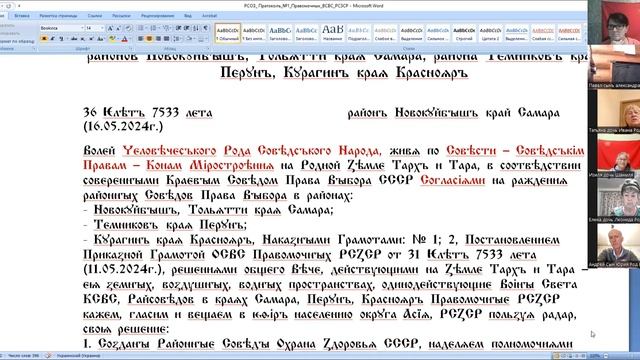Screen dimensions: 640x360
Task: Open the Font dialog launcher
Action: pos(131,49)
